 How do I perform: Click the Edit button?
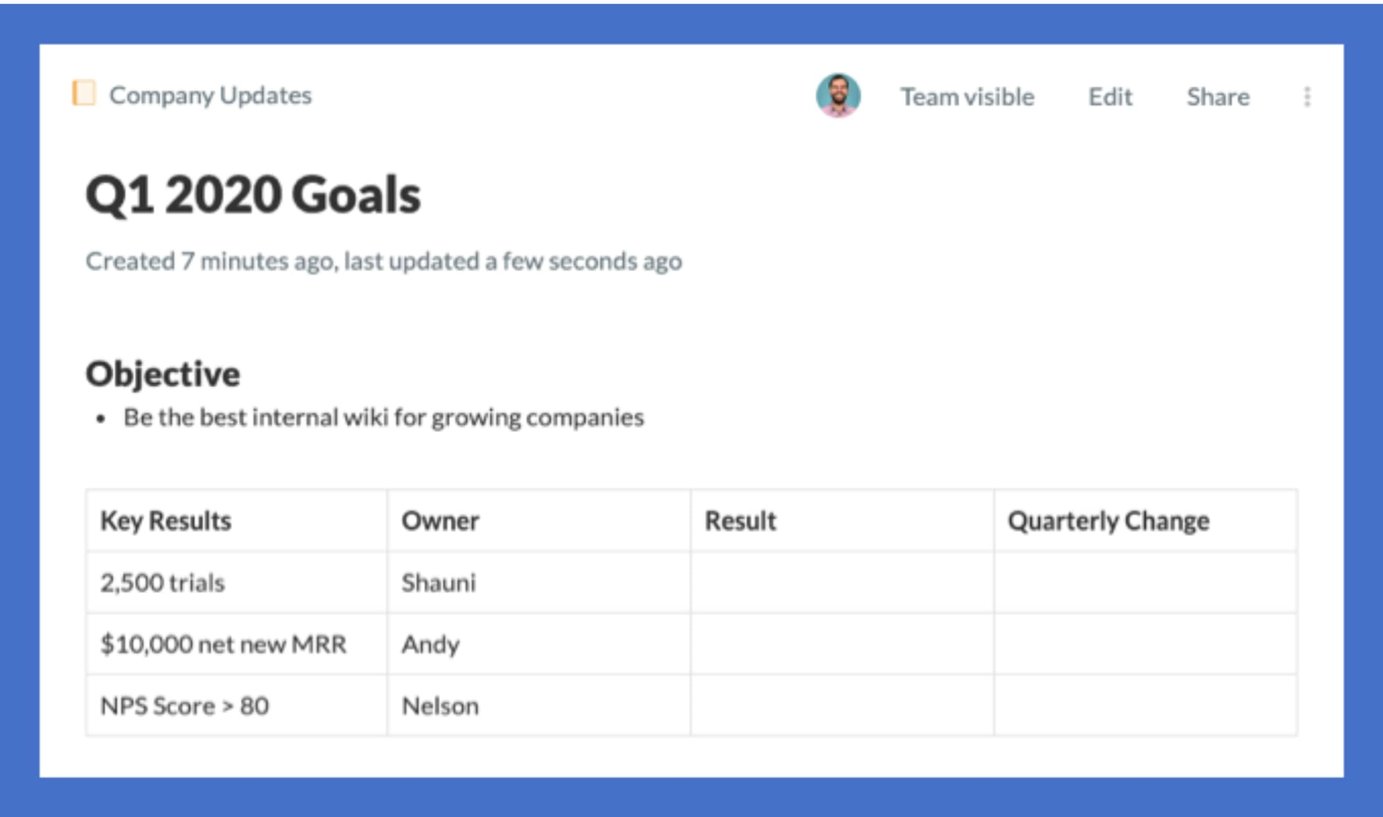[x=1111, y=97]
